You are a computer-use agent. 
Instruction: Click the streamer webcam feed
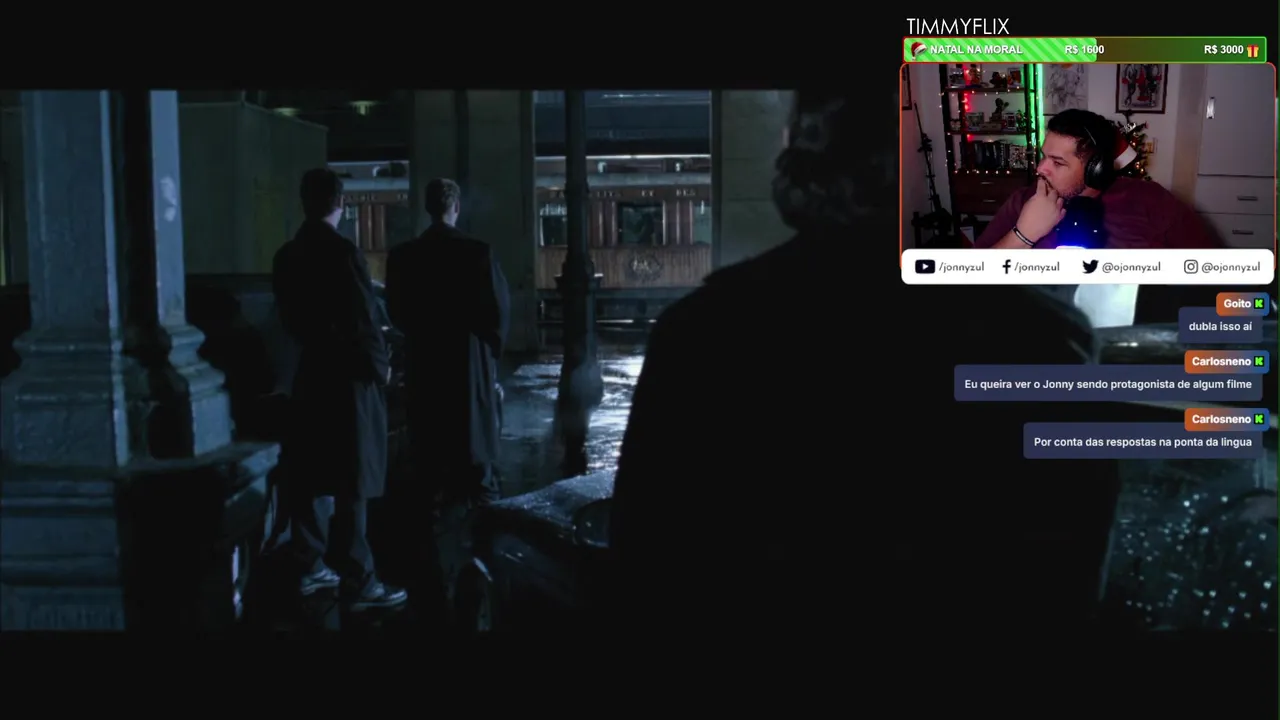[1088, 156]
